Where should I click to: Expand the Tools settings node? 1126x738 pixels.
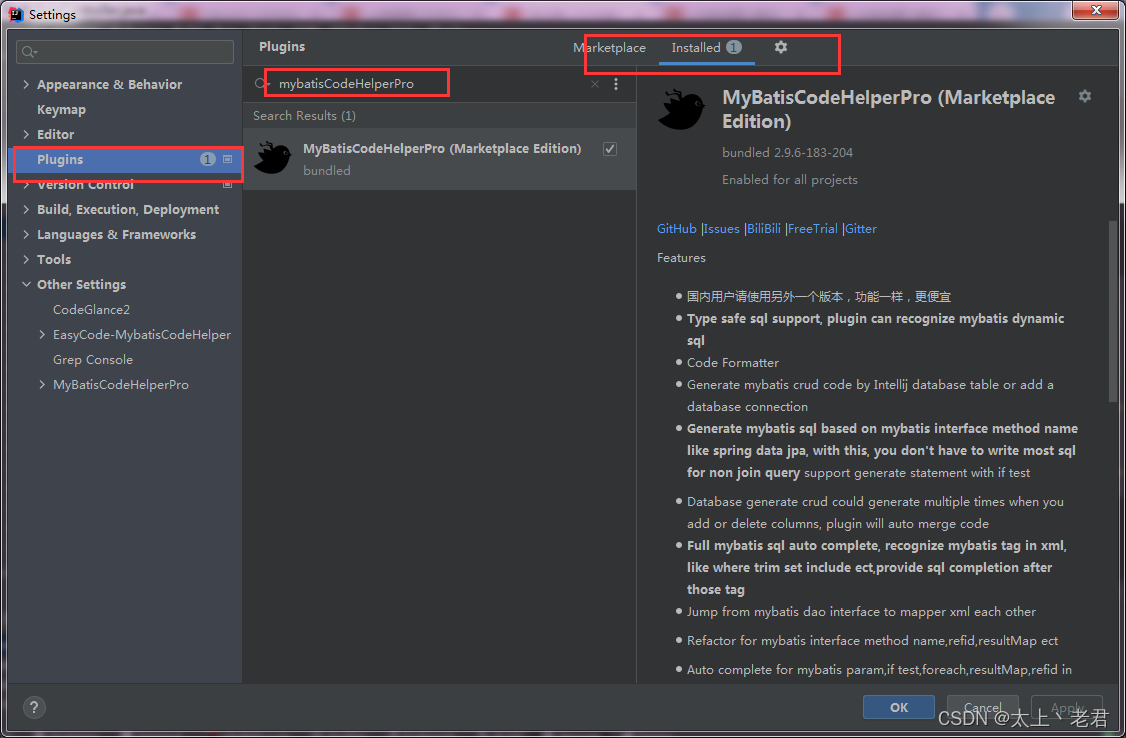click(26, 259)
